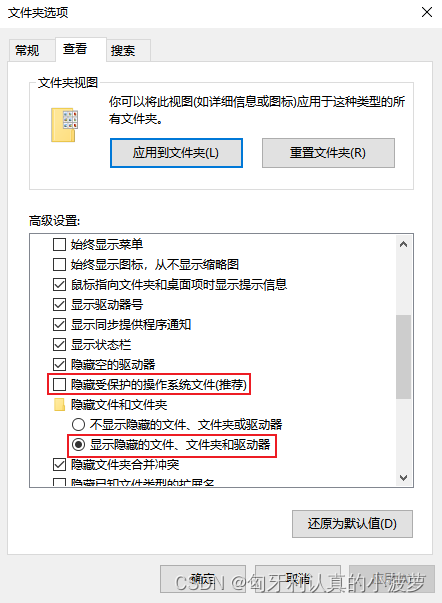Image resolution: width=442 pixels, height=603 pixels.
Task: Click the folder view icon image
Action: point(64,125)
